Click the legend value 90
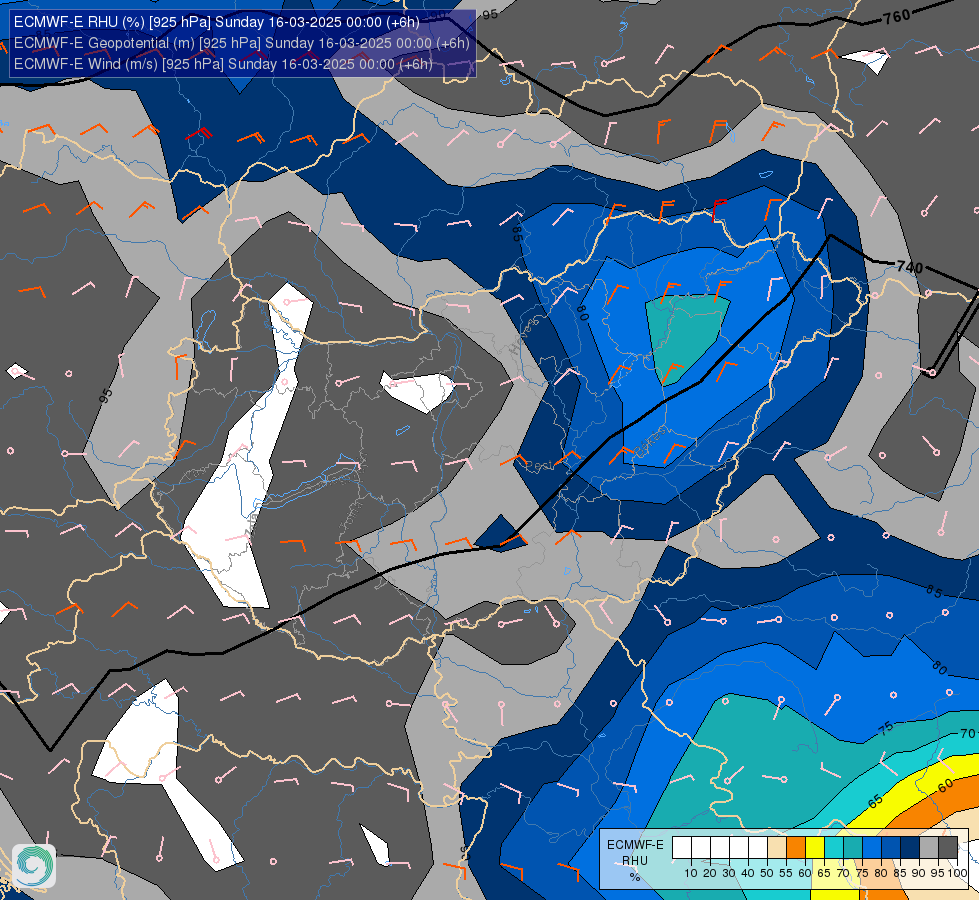979x900 pixels. tap(919, 873)
